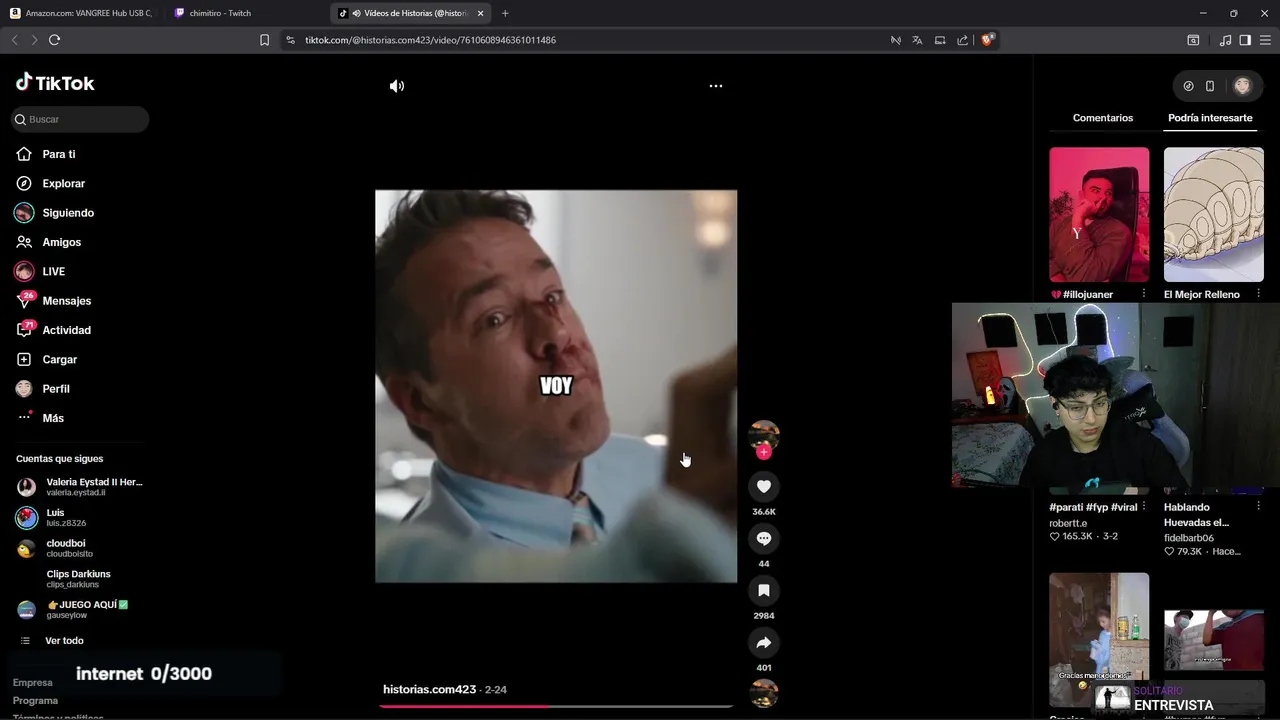The height and width of the screenshot is (720, 1280).
Task: Click the phone app icon in the header
Action: click(1210, 86)
